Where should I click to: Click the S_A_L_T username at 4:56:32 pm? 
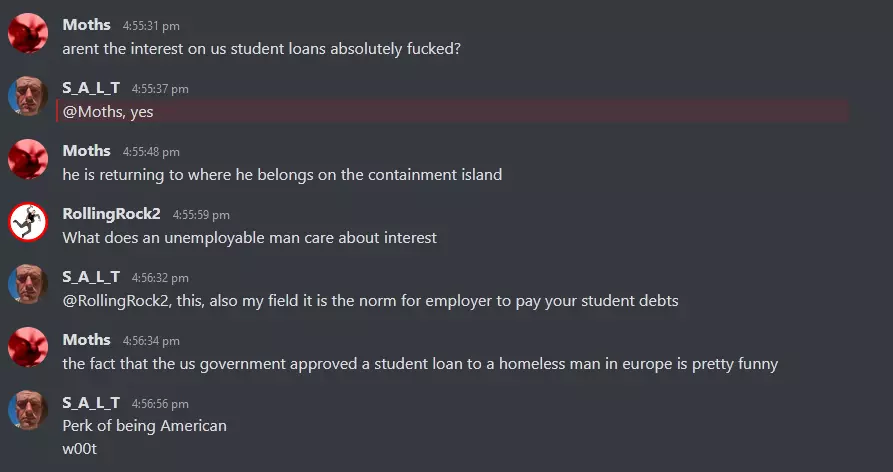coord(91,277)
